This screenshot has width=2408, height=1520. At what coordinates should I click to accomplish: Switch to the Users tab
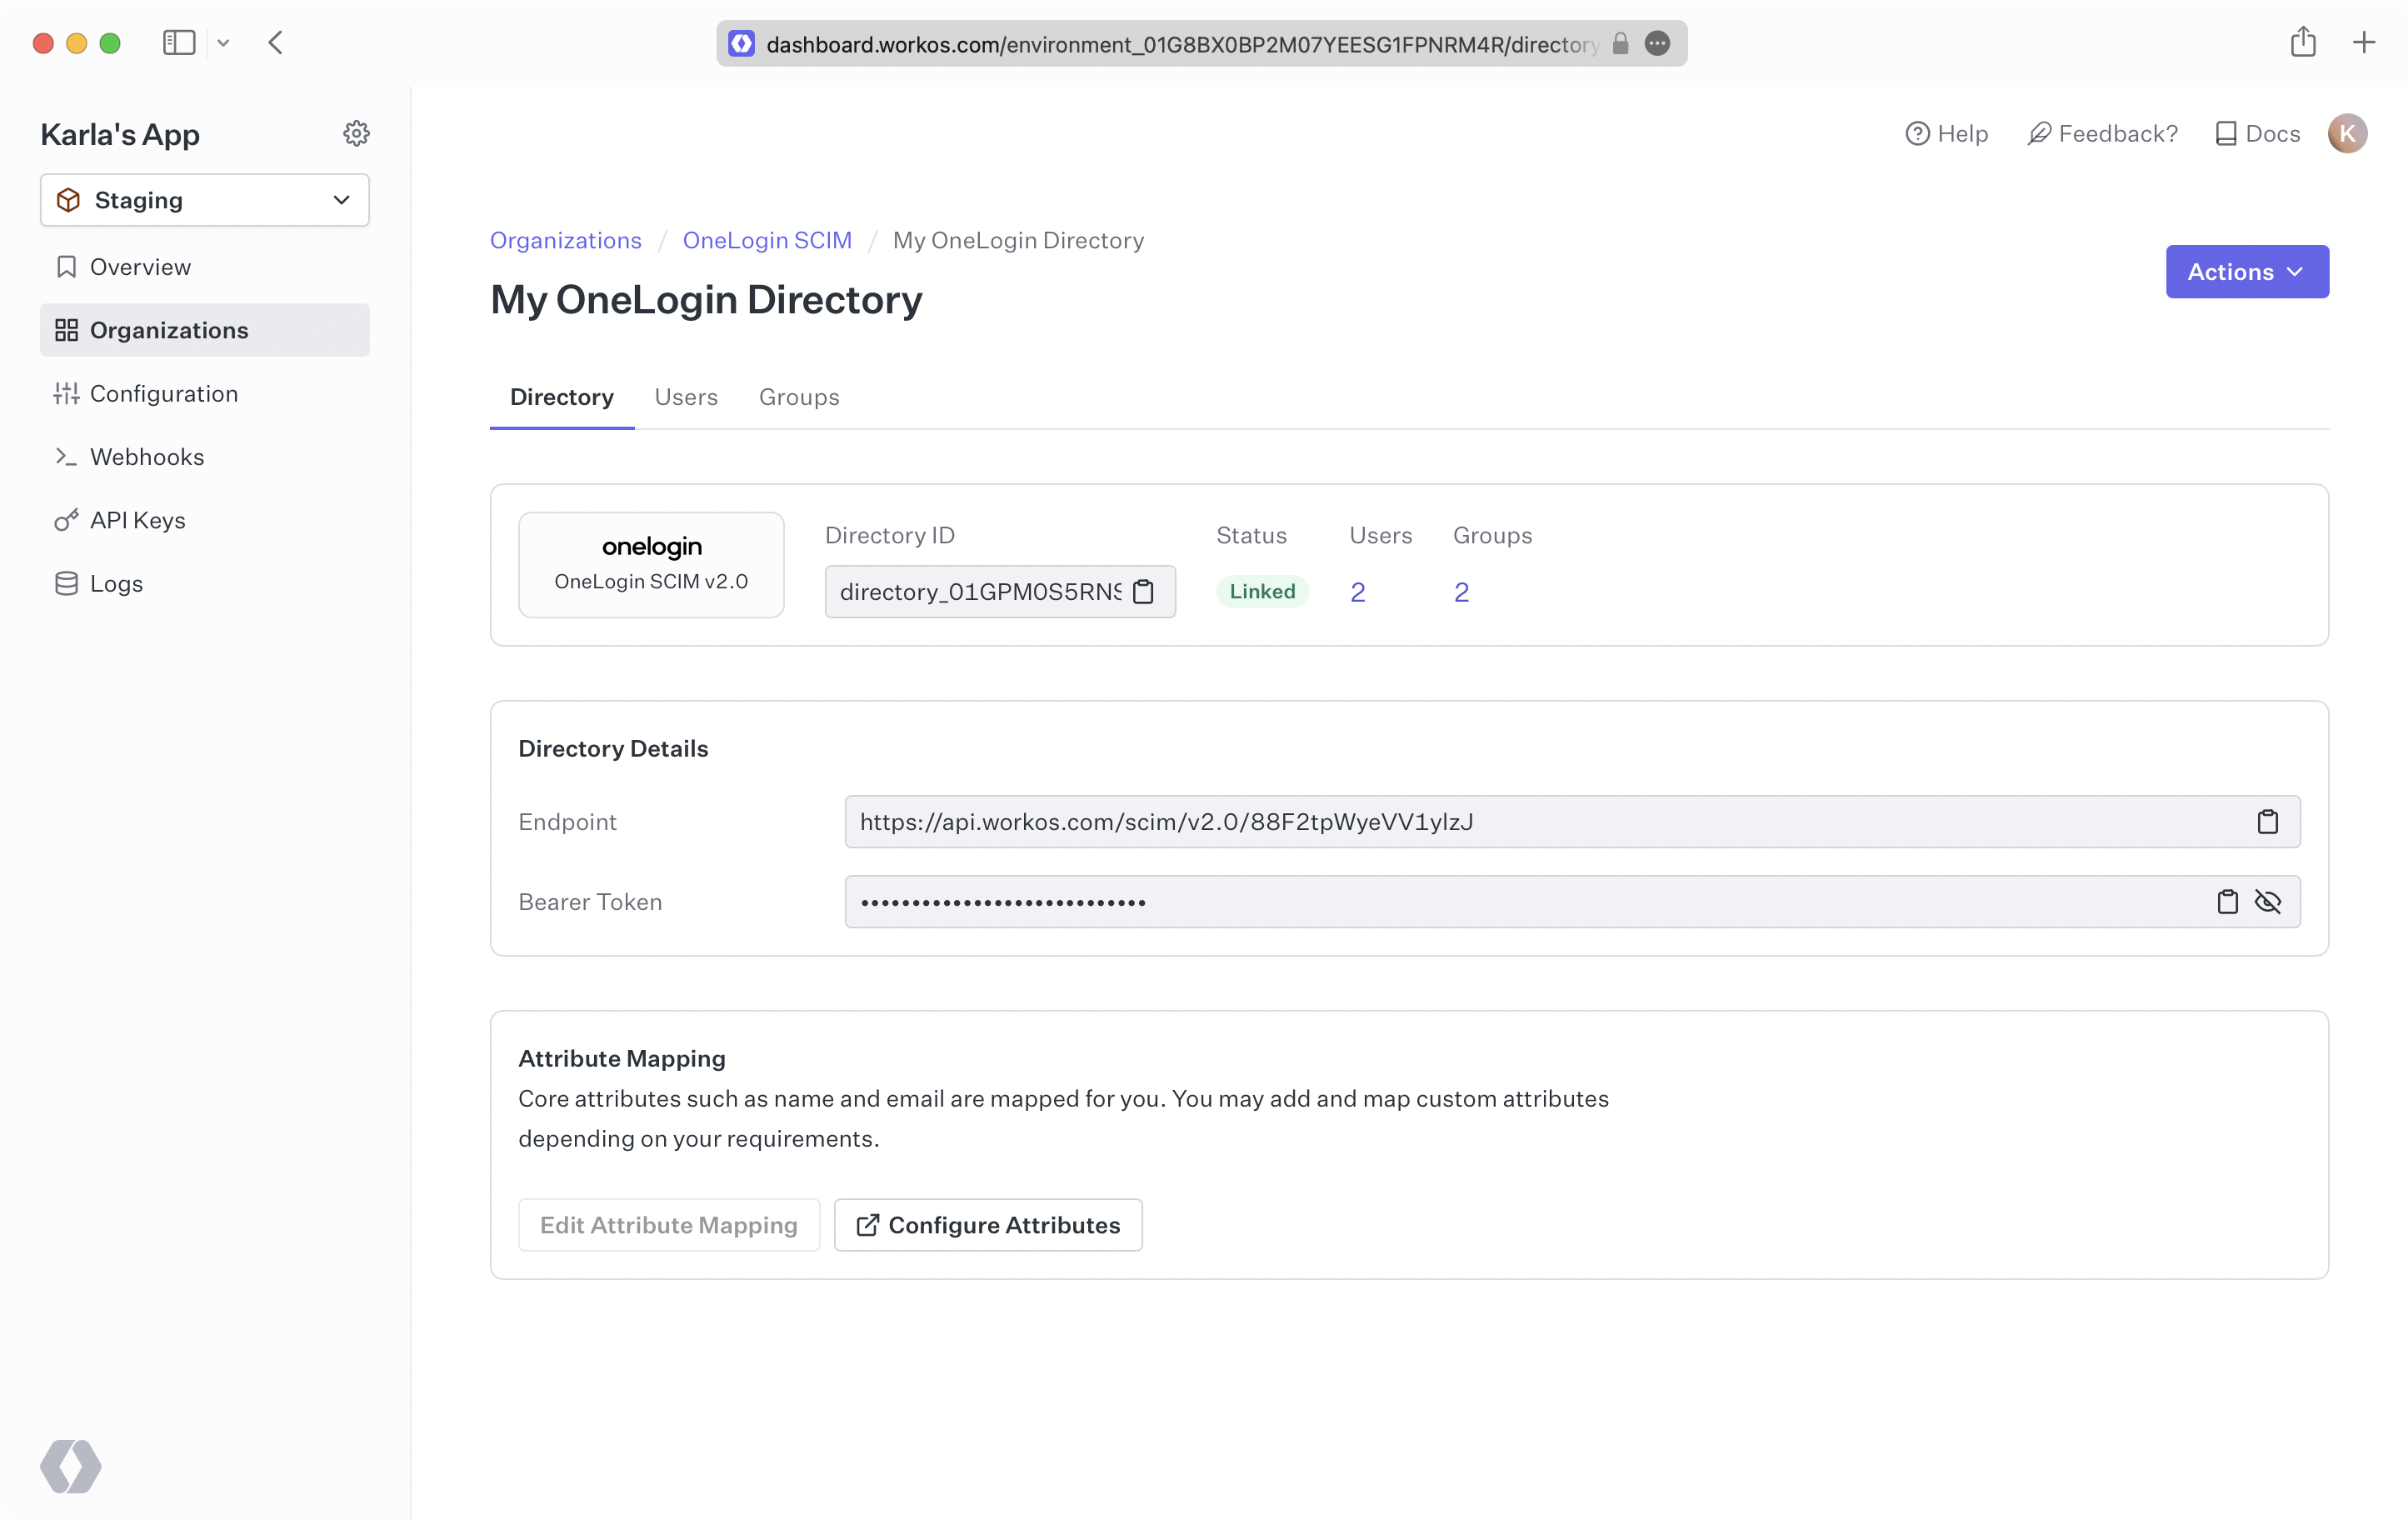[686, 397]
